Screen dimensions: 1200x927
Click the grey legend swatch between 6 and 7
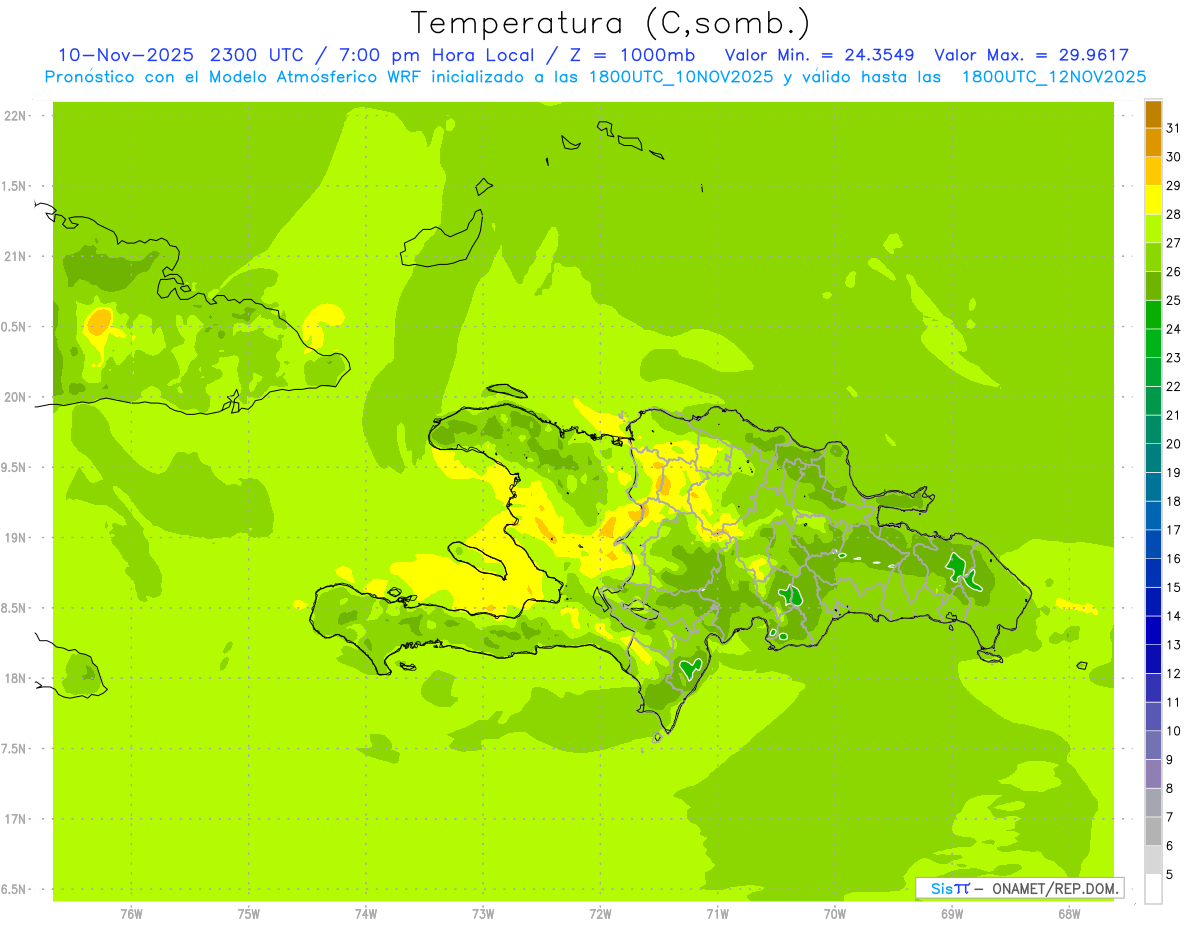(x=1153, y=831)
